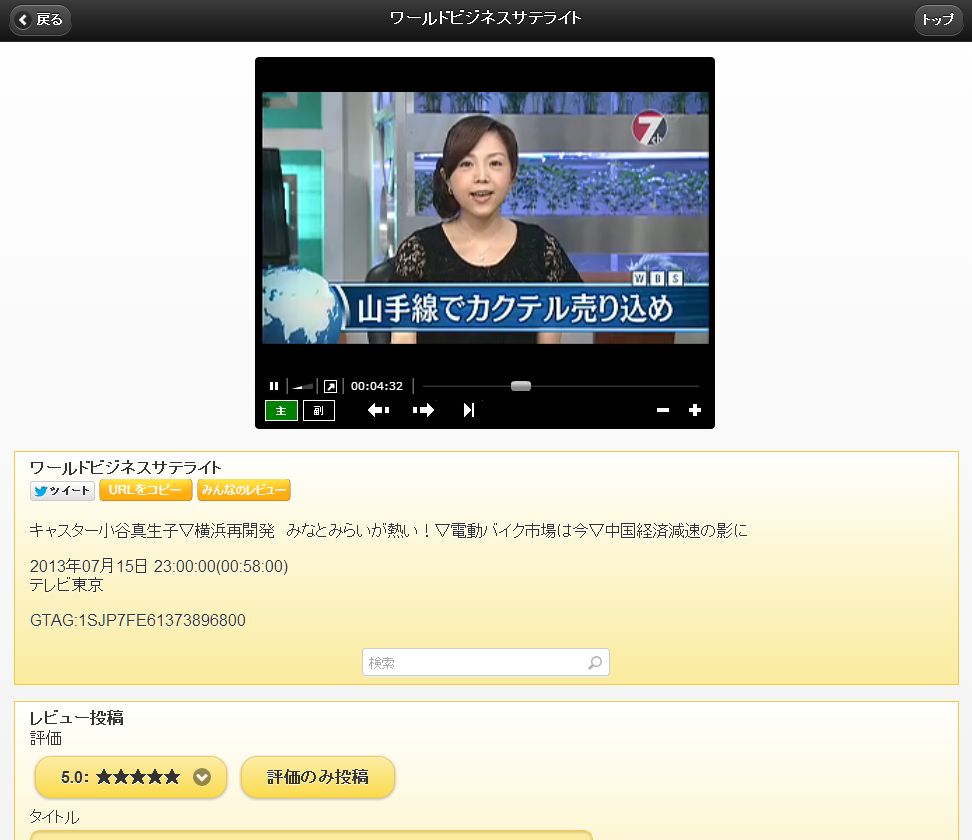Click the video frame of news anchor
Screen dimensions: 972x840
coord(485,218)
